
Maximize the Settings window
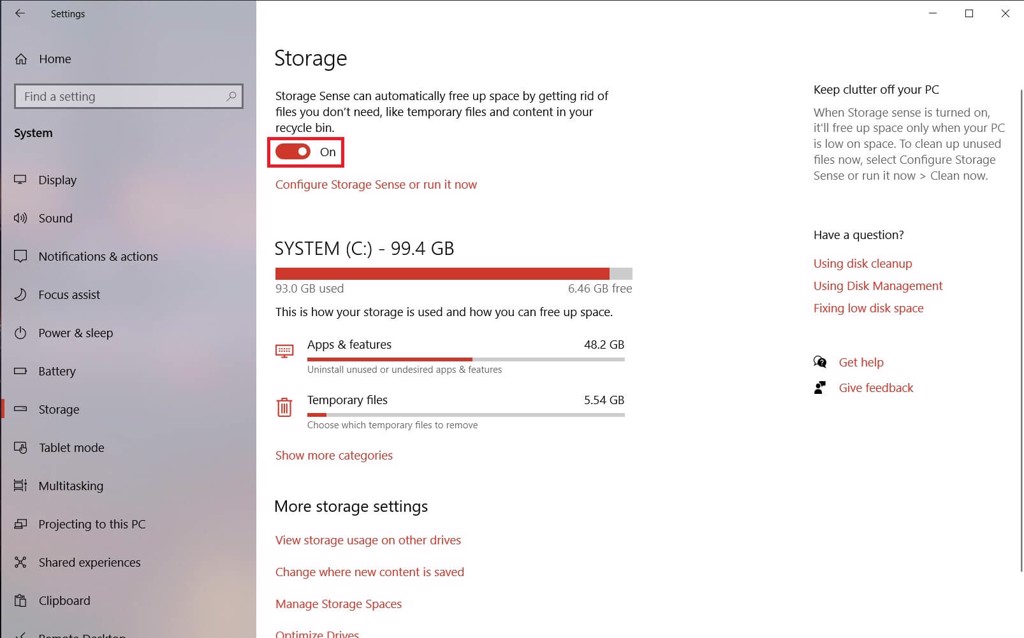(x=969, y=13)
